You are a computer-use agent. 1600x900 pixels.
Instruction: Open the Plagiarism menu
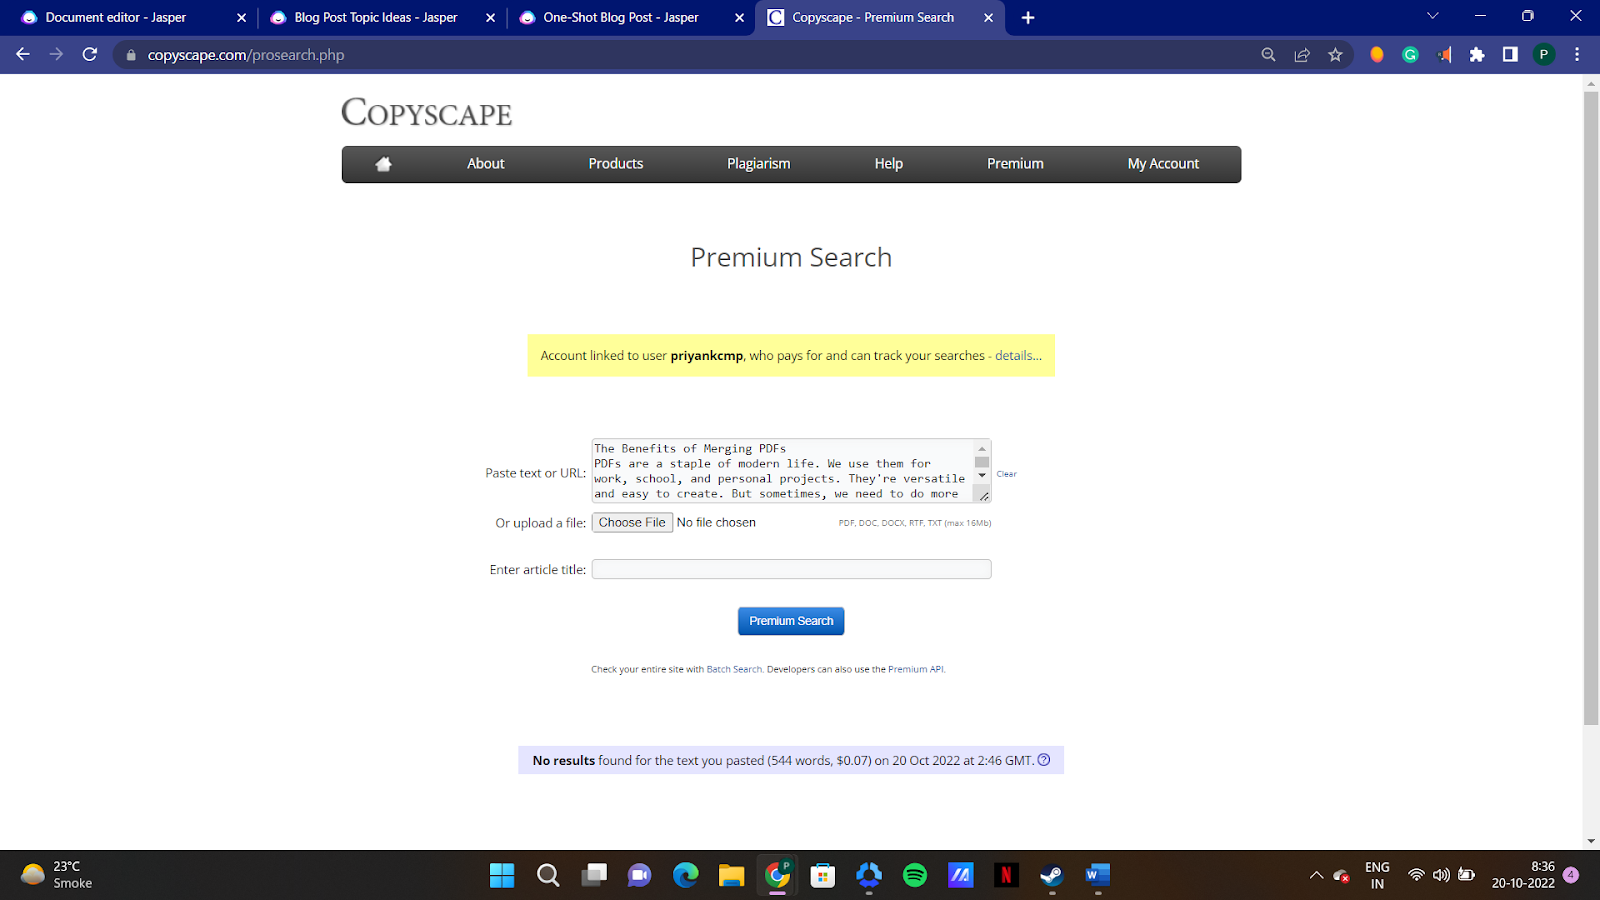pos(759,164)
